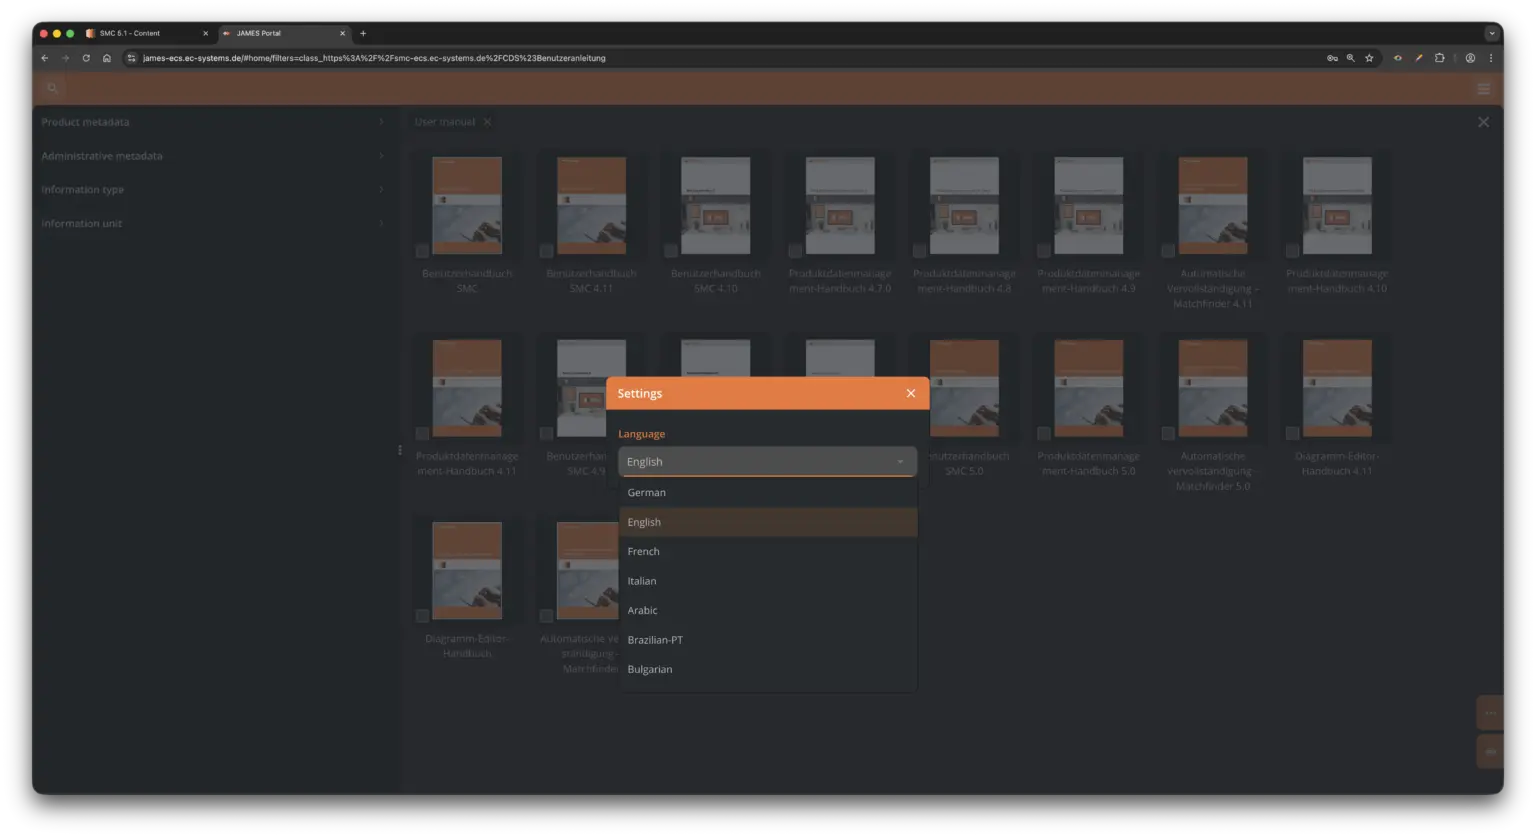Close the Settings dialog
Viewport: 1536px width, 837px height.
[910, 393]
